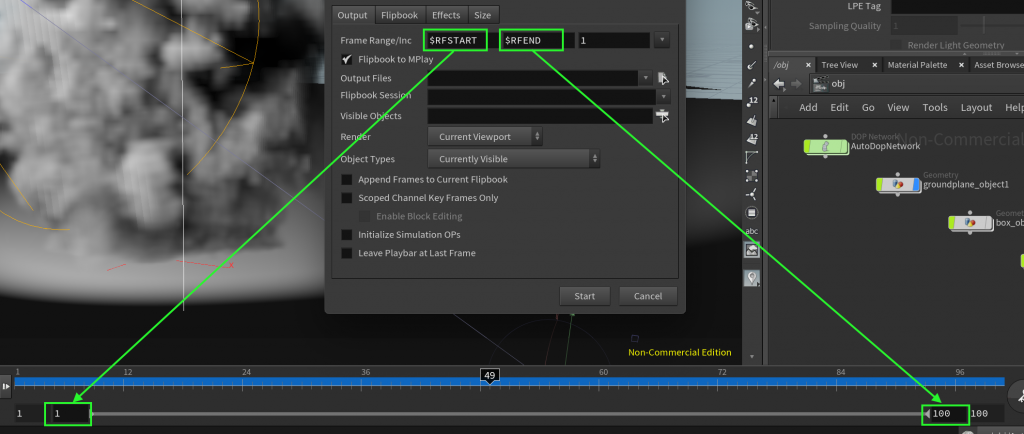Click the frame increment field
Viewport: 1024px width, 434px height.
(x=613, y=40)
